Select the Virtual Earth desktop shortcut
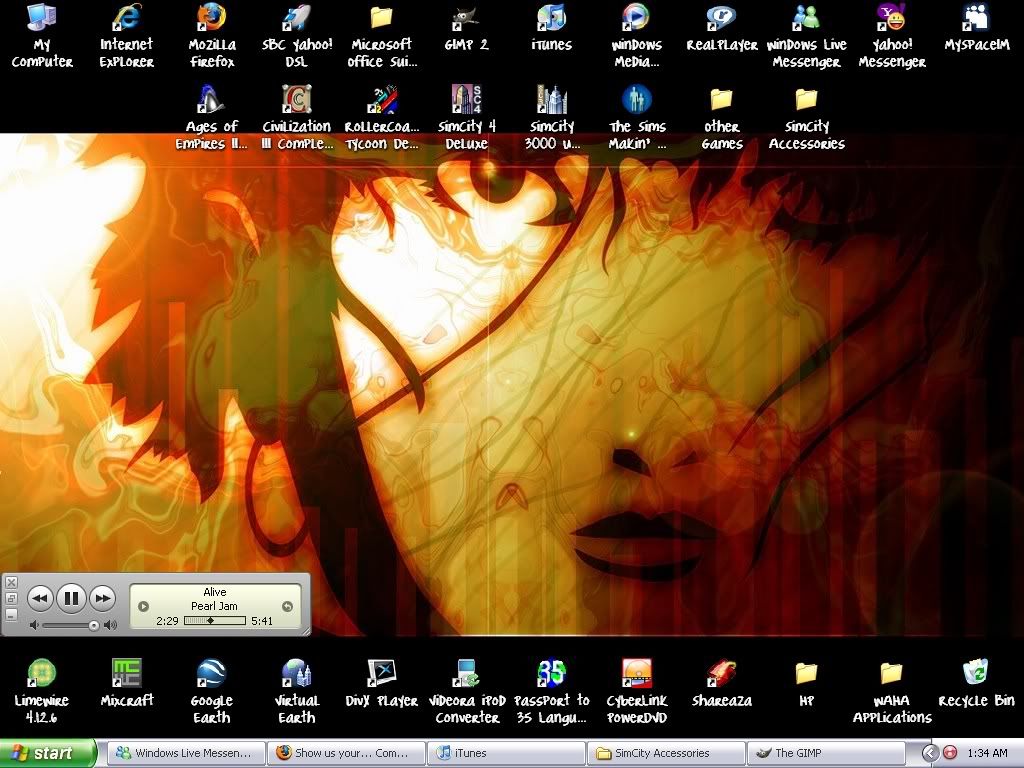The width and height of the screenshot is (1024, 768). coord(297,691)
